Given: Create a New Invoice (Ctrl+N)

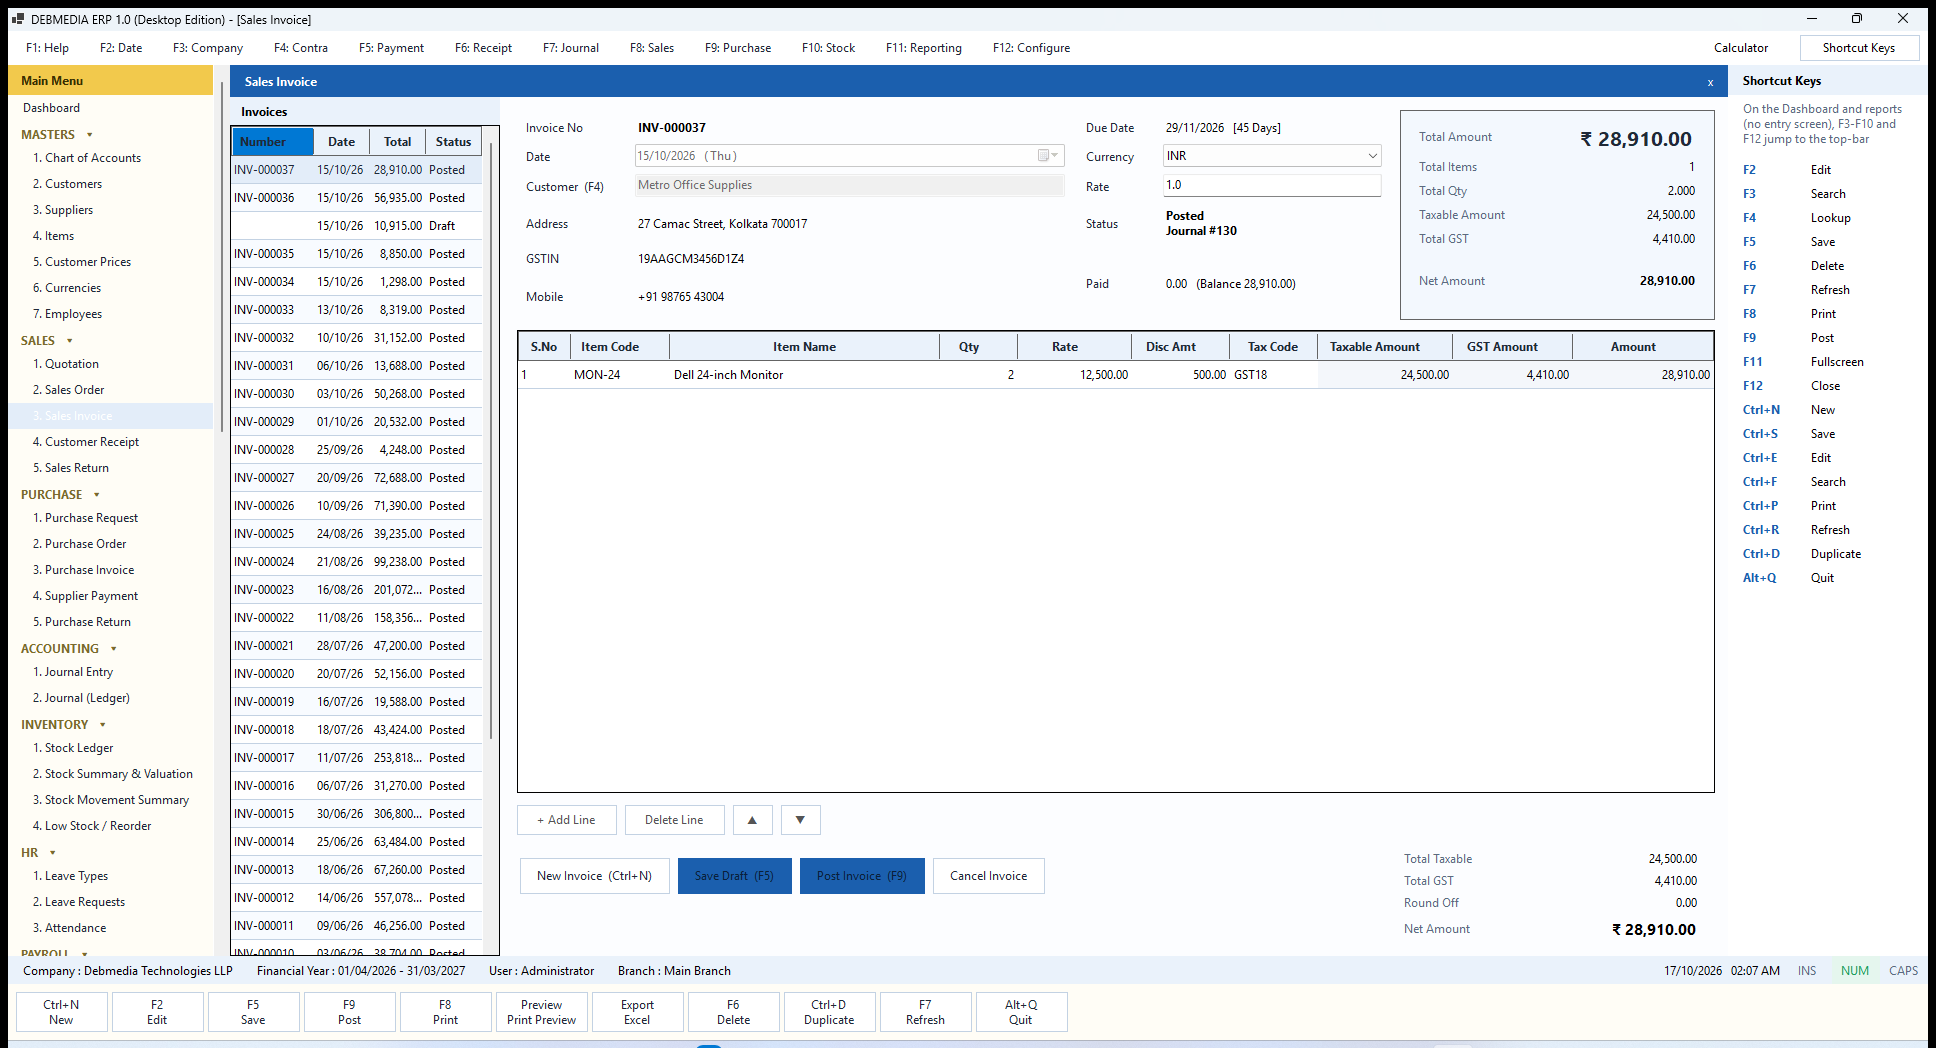Looking at the screenshot, I should pyautogui.click(x=594, y=876).
